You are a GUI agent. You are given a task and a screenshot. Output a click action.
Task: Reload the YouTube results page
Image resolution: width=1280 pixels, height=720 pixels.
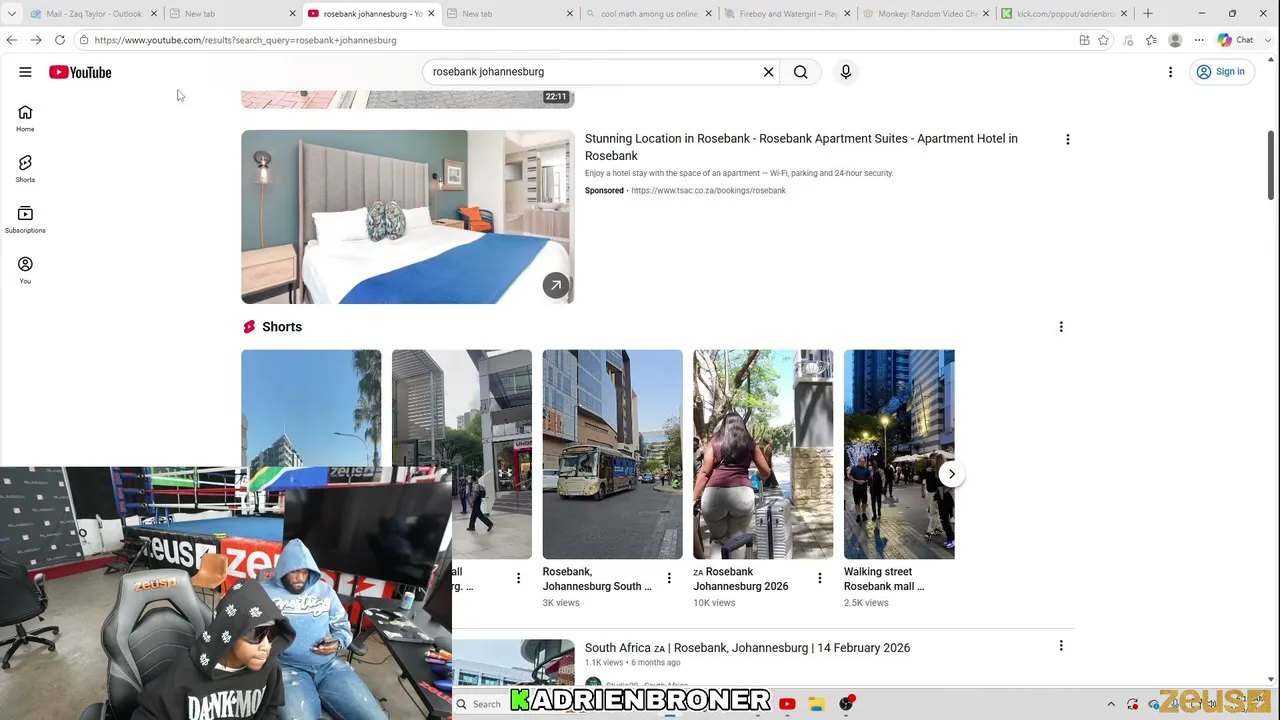point(60,40)
